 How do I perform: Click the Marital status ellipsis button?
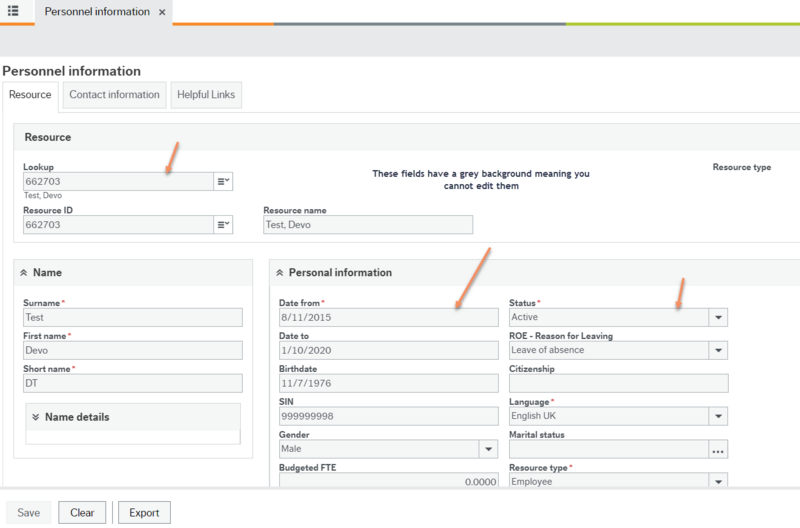pos(717,450)
